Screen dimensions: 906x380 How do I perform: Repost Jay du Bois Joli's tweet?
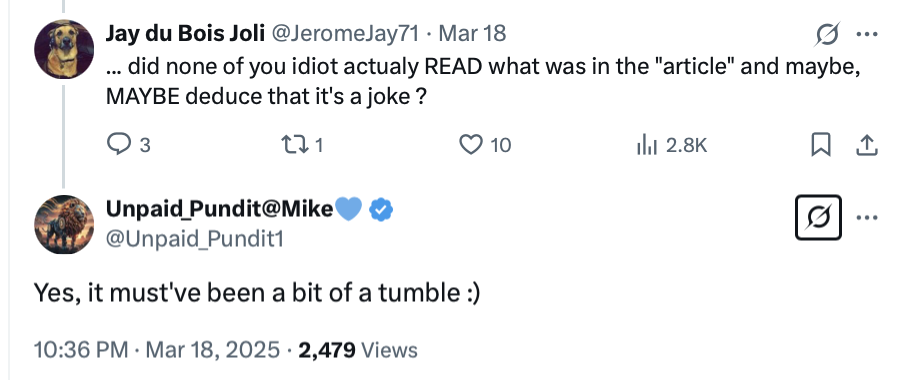pyautogui.click(x=292, y=144)
